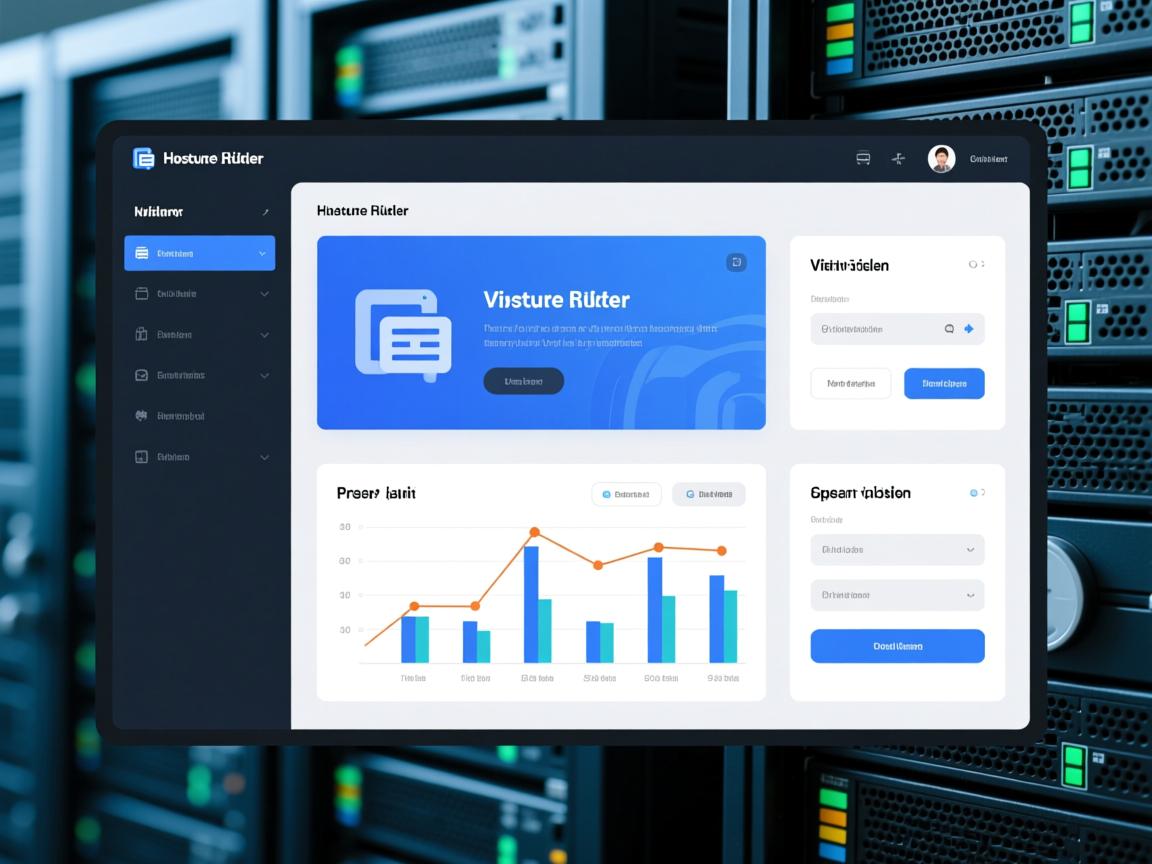Image resolution: width=1152 pixels, height=864 pixels.
Task: Toggle the first chart legend chip with filled dot
Action: (x=626, y=494)
